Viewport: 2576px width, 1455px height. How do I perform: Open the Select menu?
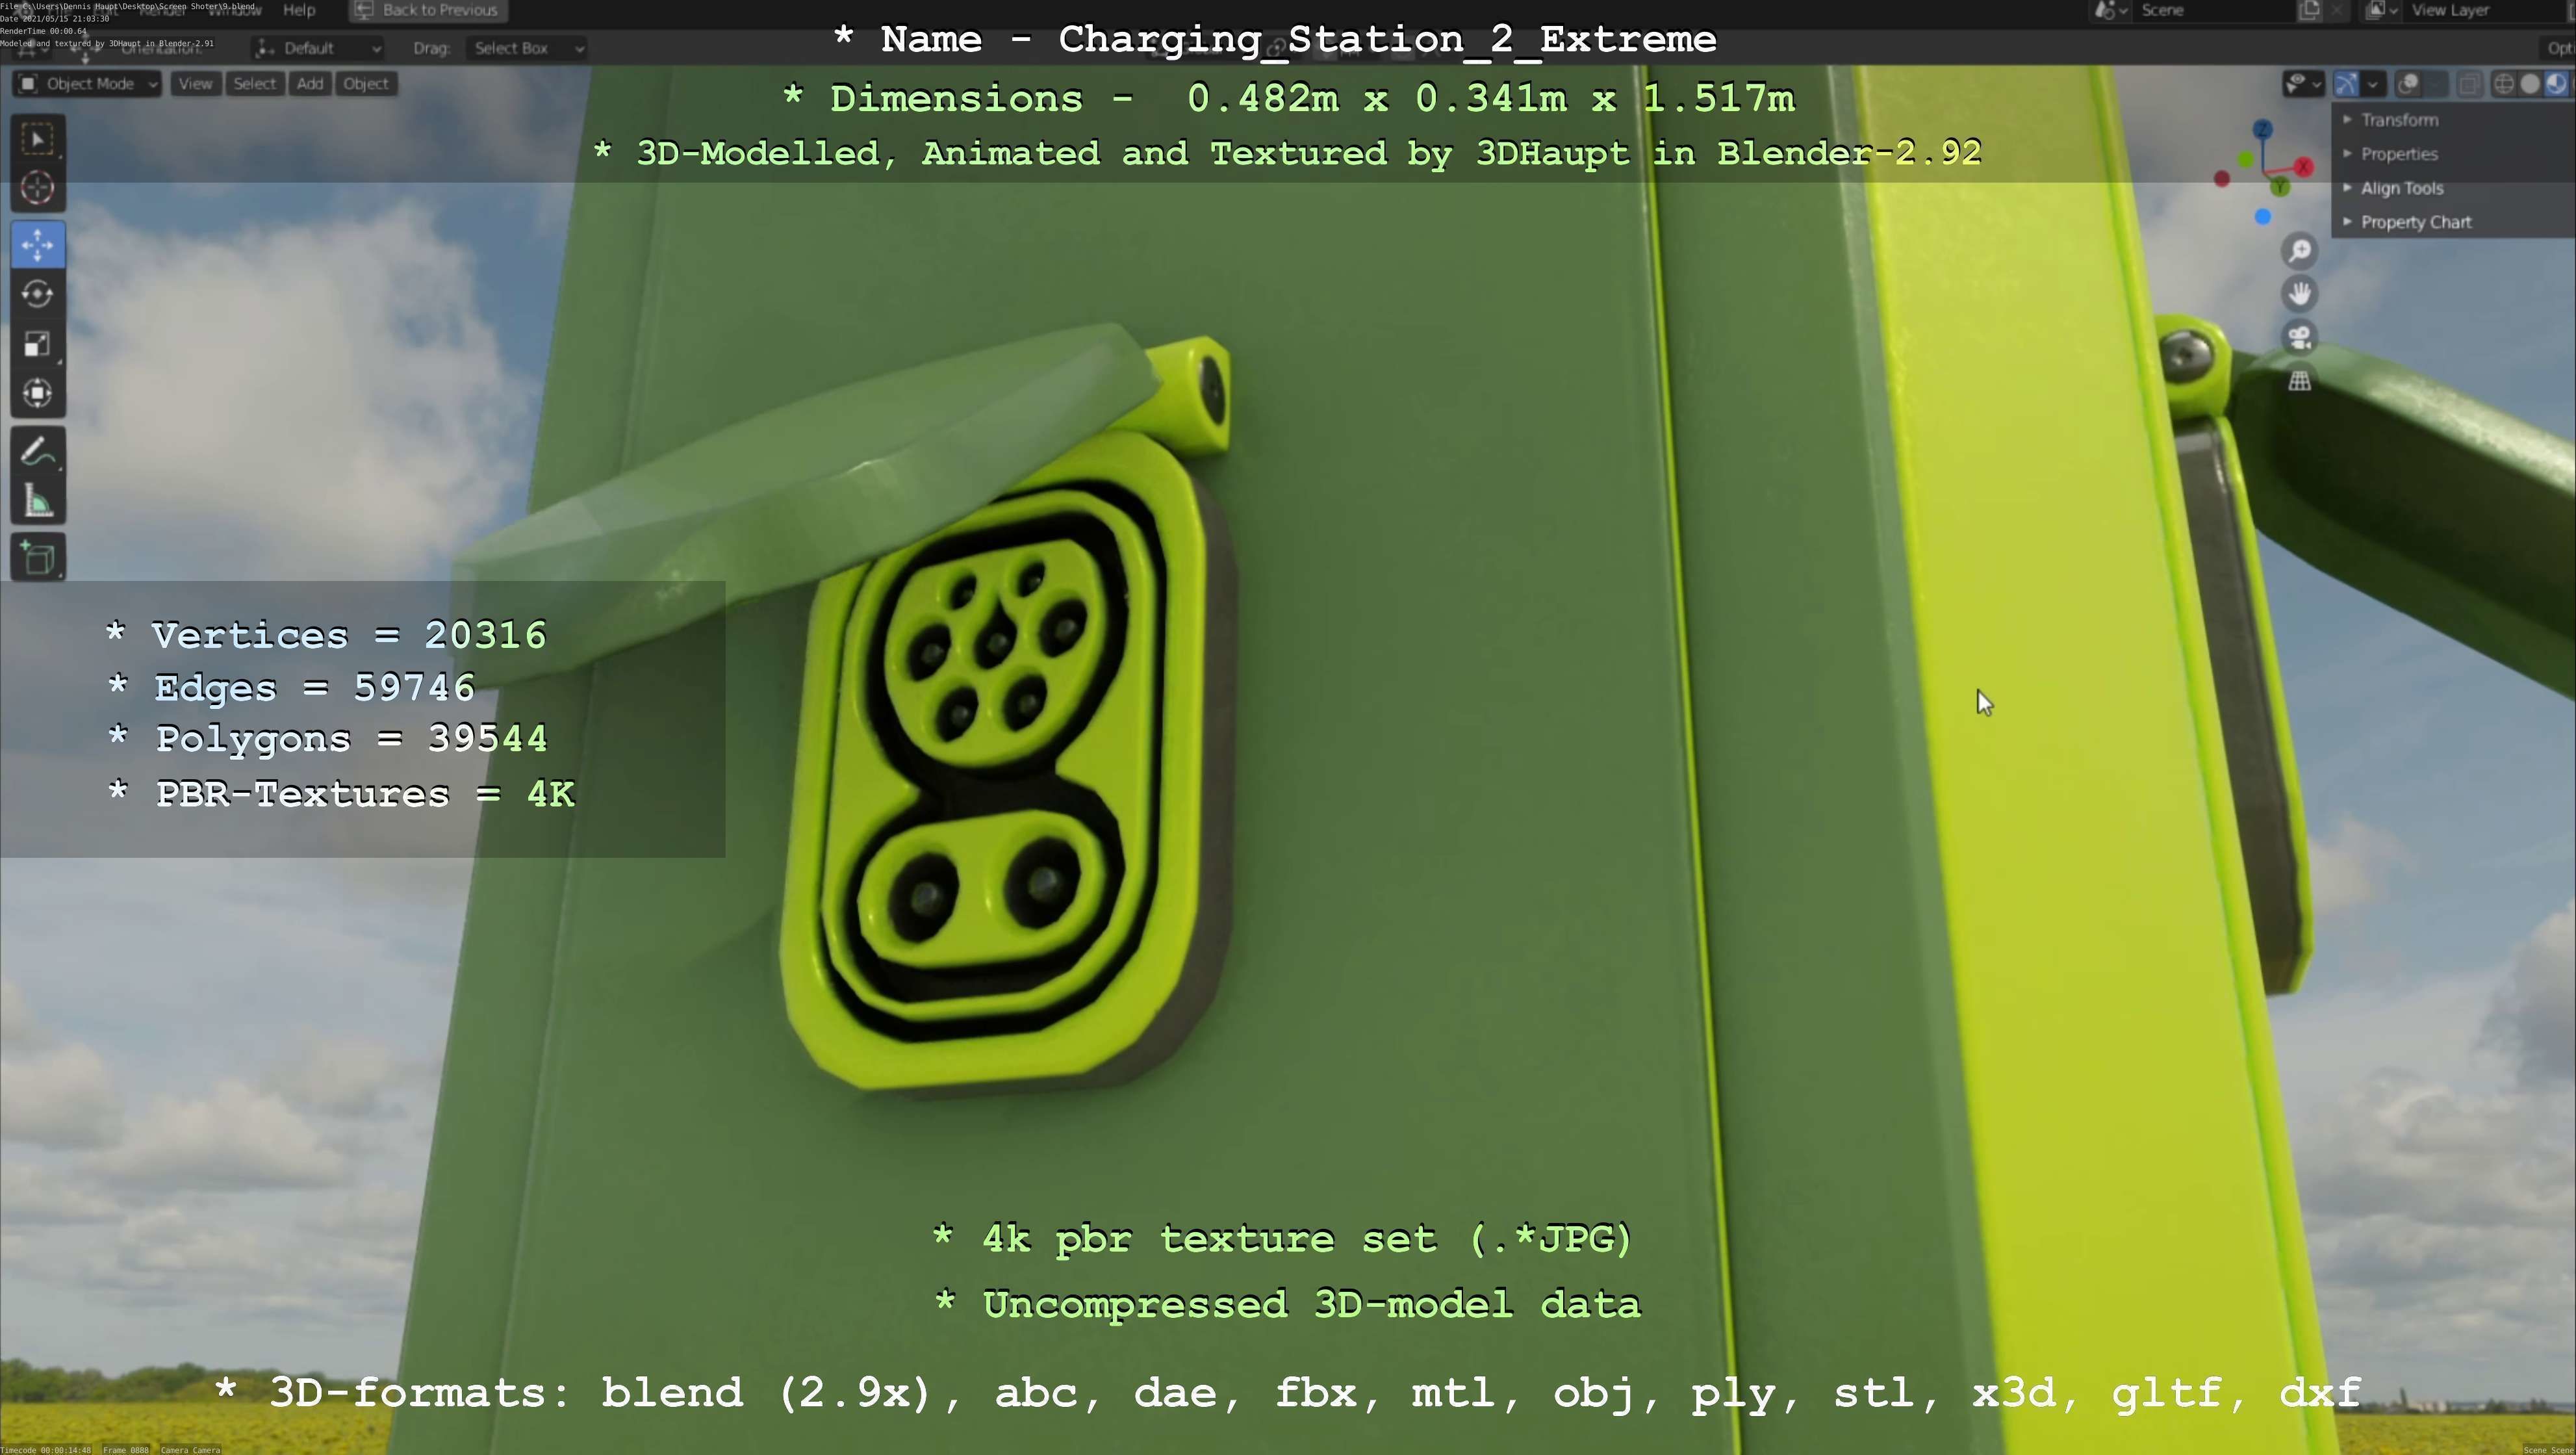point(254,84)
